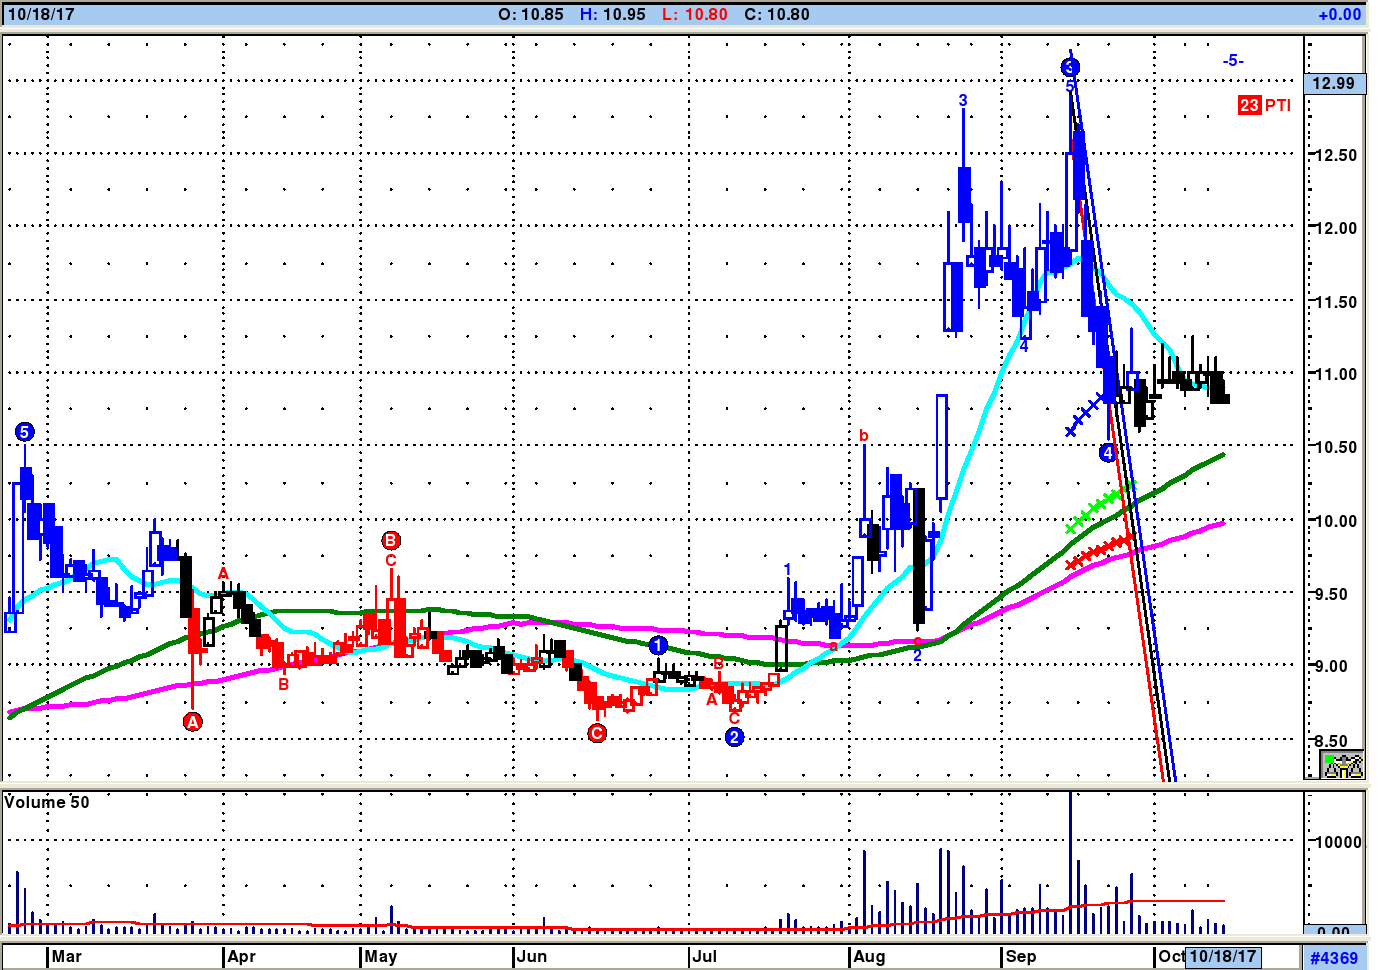
Task: Click the Aug label on the time axis
Action: point(869,956)
